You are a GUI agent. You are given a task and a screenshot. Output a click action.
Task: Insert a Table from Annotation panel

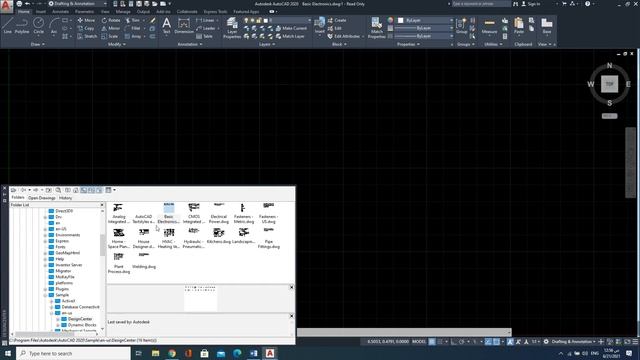(x=204, y=36)
